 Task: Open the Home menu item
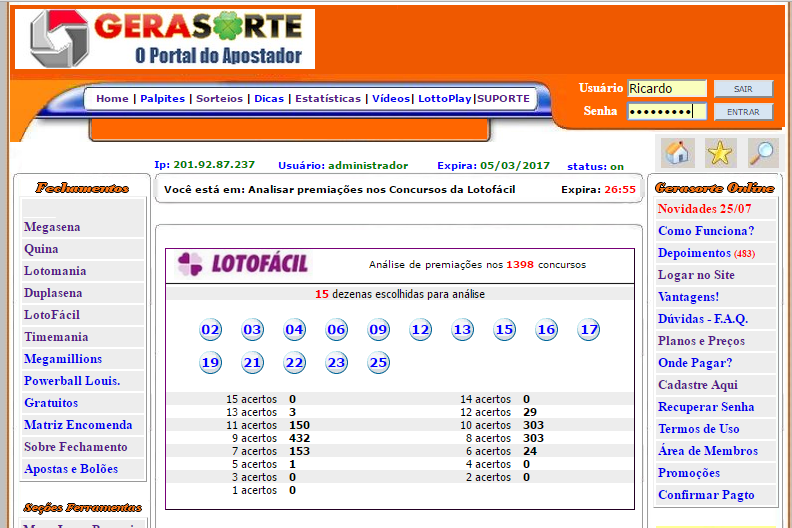click(112, 99)
